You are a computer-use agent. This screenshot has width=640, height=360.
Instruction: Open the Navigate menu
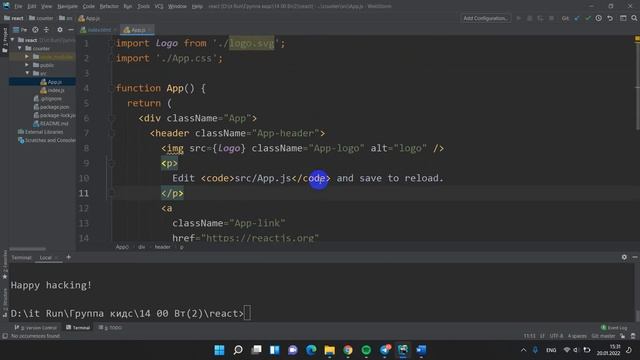pyautogui.click(x=67, y=6)
